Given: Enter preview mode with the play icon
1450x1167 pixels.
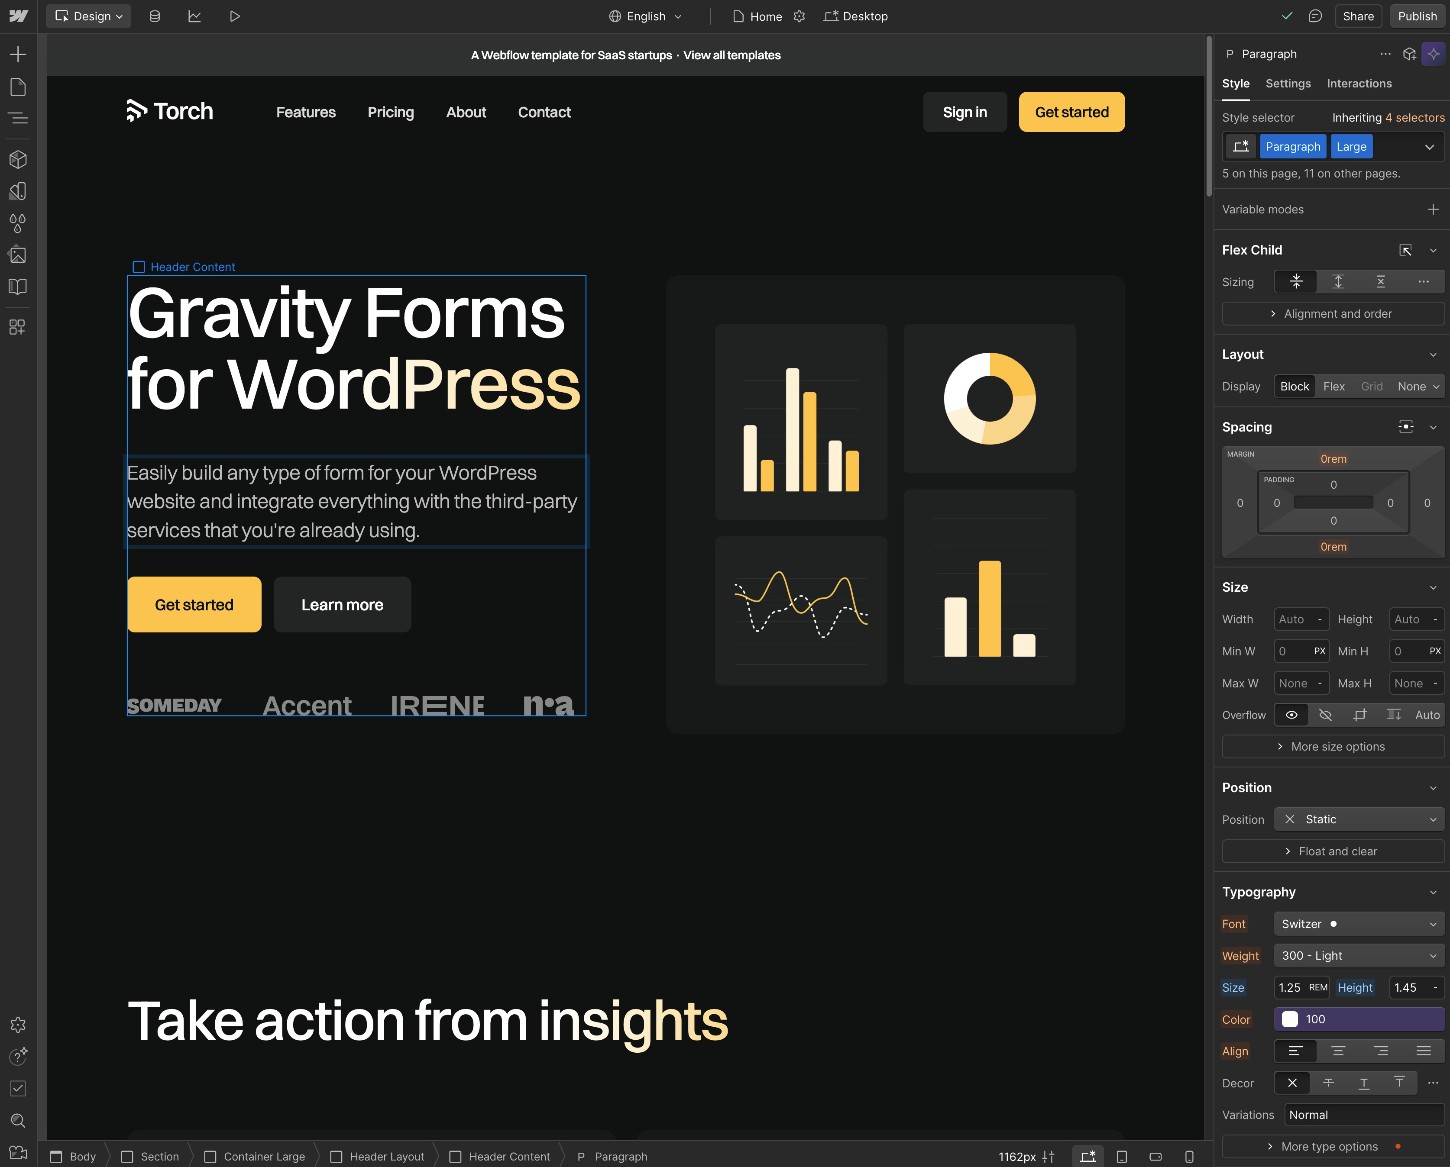Looking at the screenshot, I should click(x=235, y=16).
